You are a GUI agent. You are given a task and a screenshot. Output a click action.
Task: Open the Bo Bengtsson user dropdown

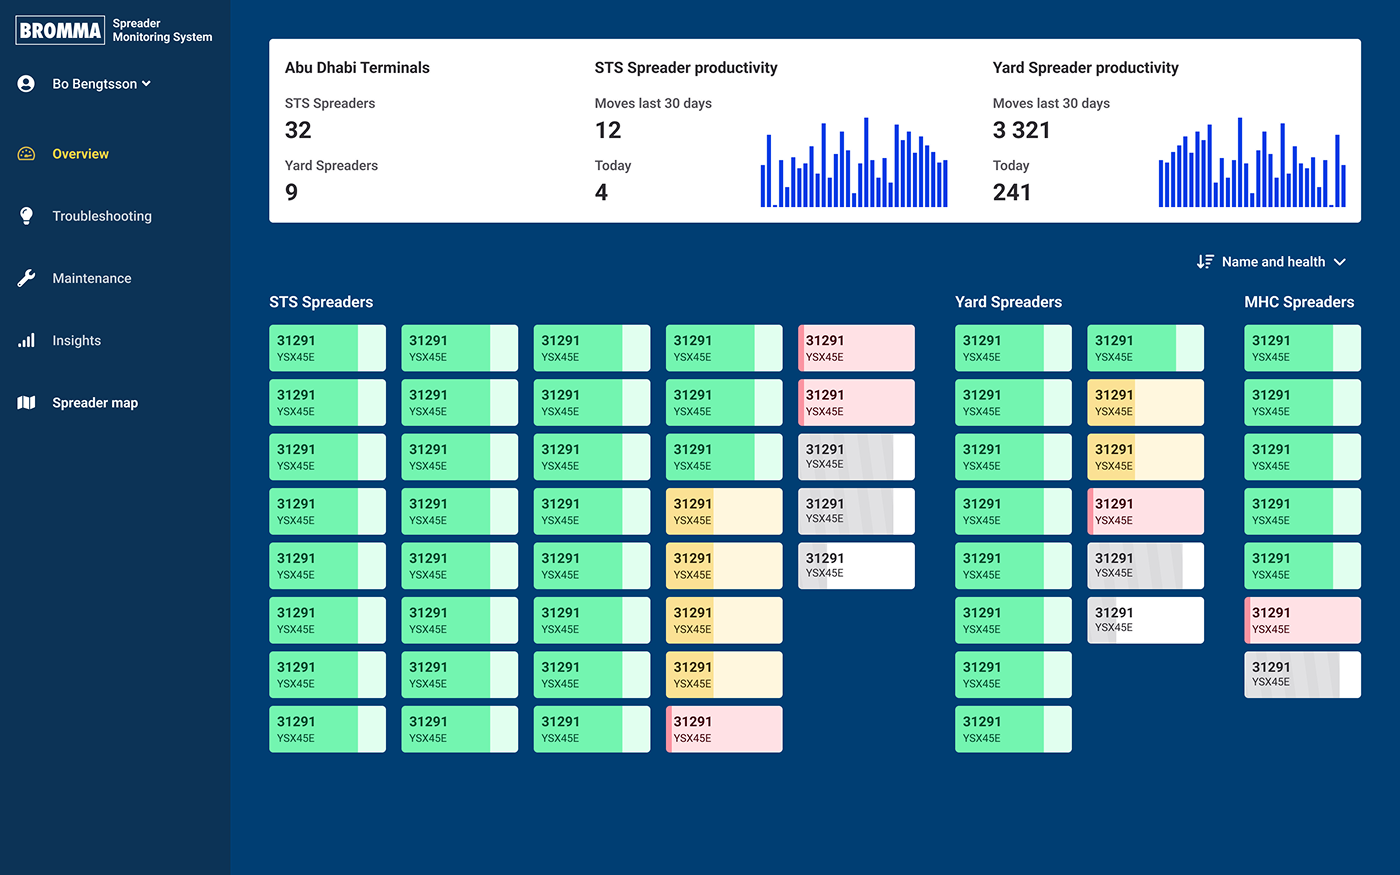click(x=101, y=84)
